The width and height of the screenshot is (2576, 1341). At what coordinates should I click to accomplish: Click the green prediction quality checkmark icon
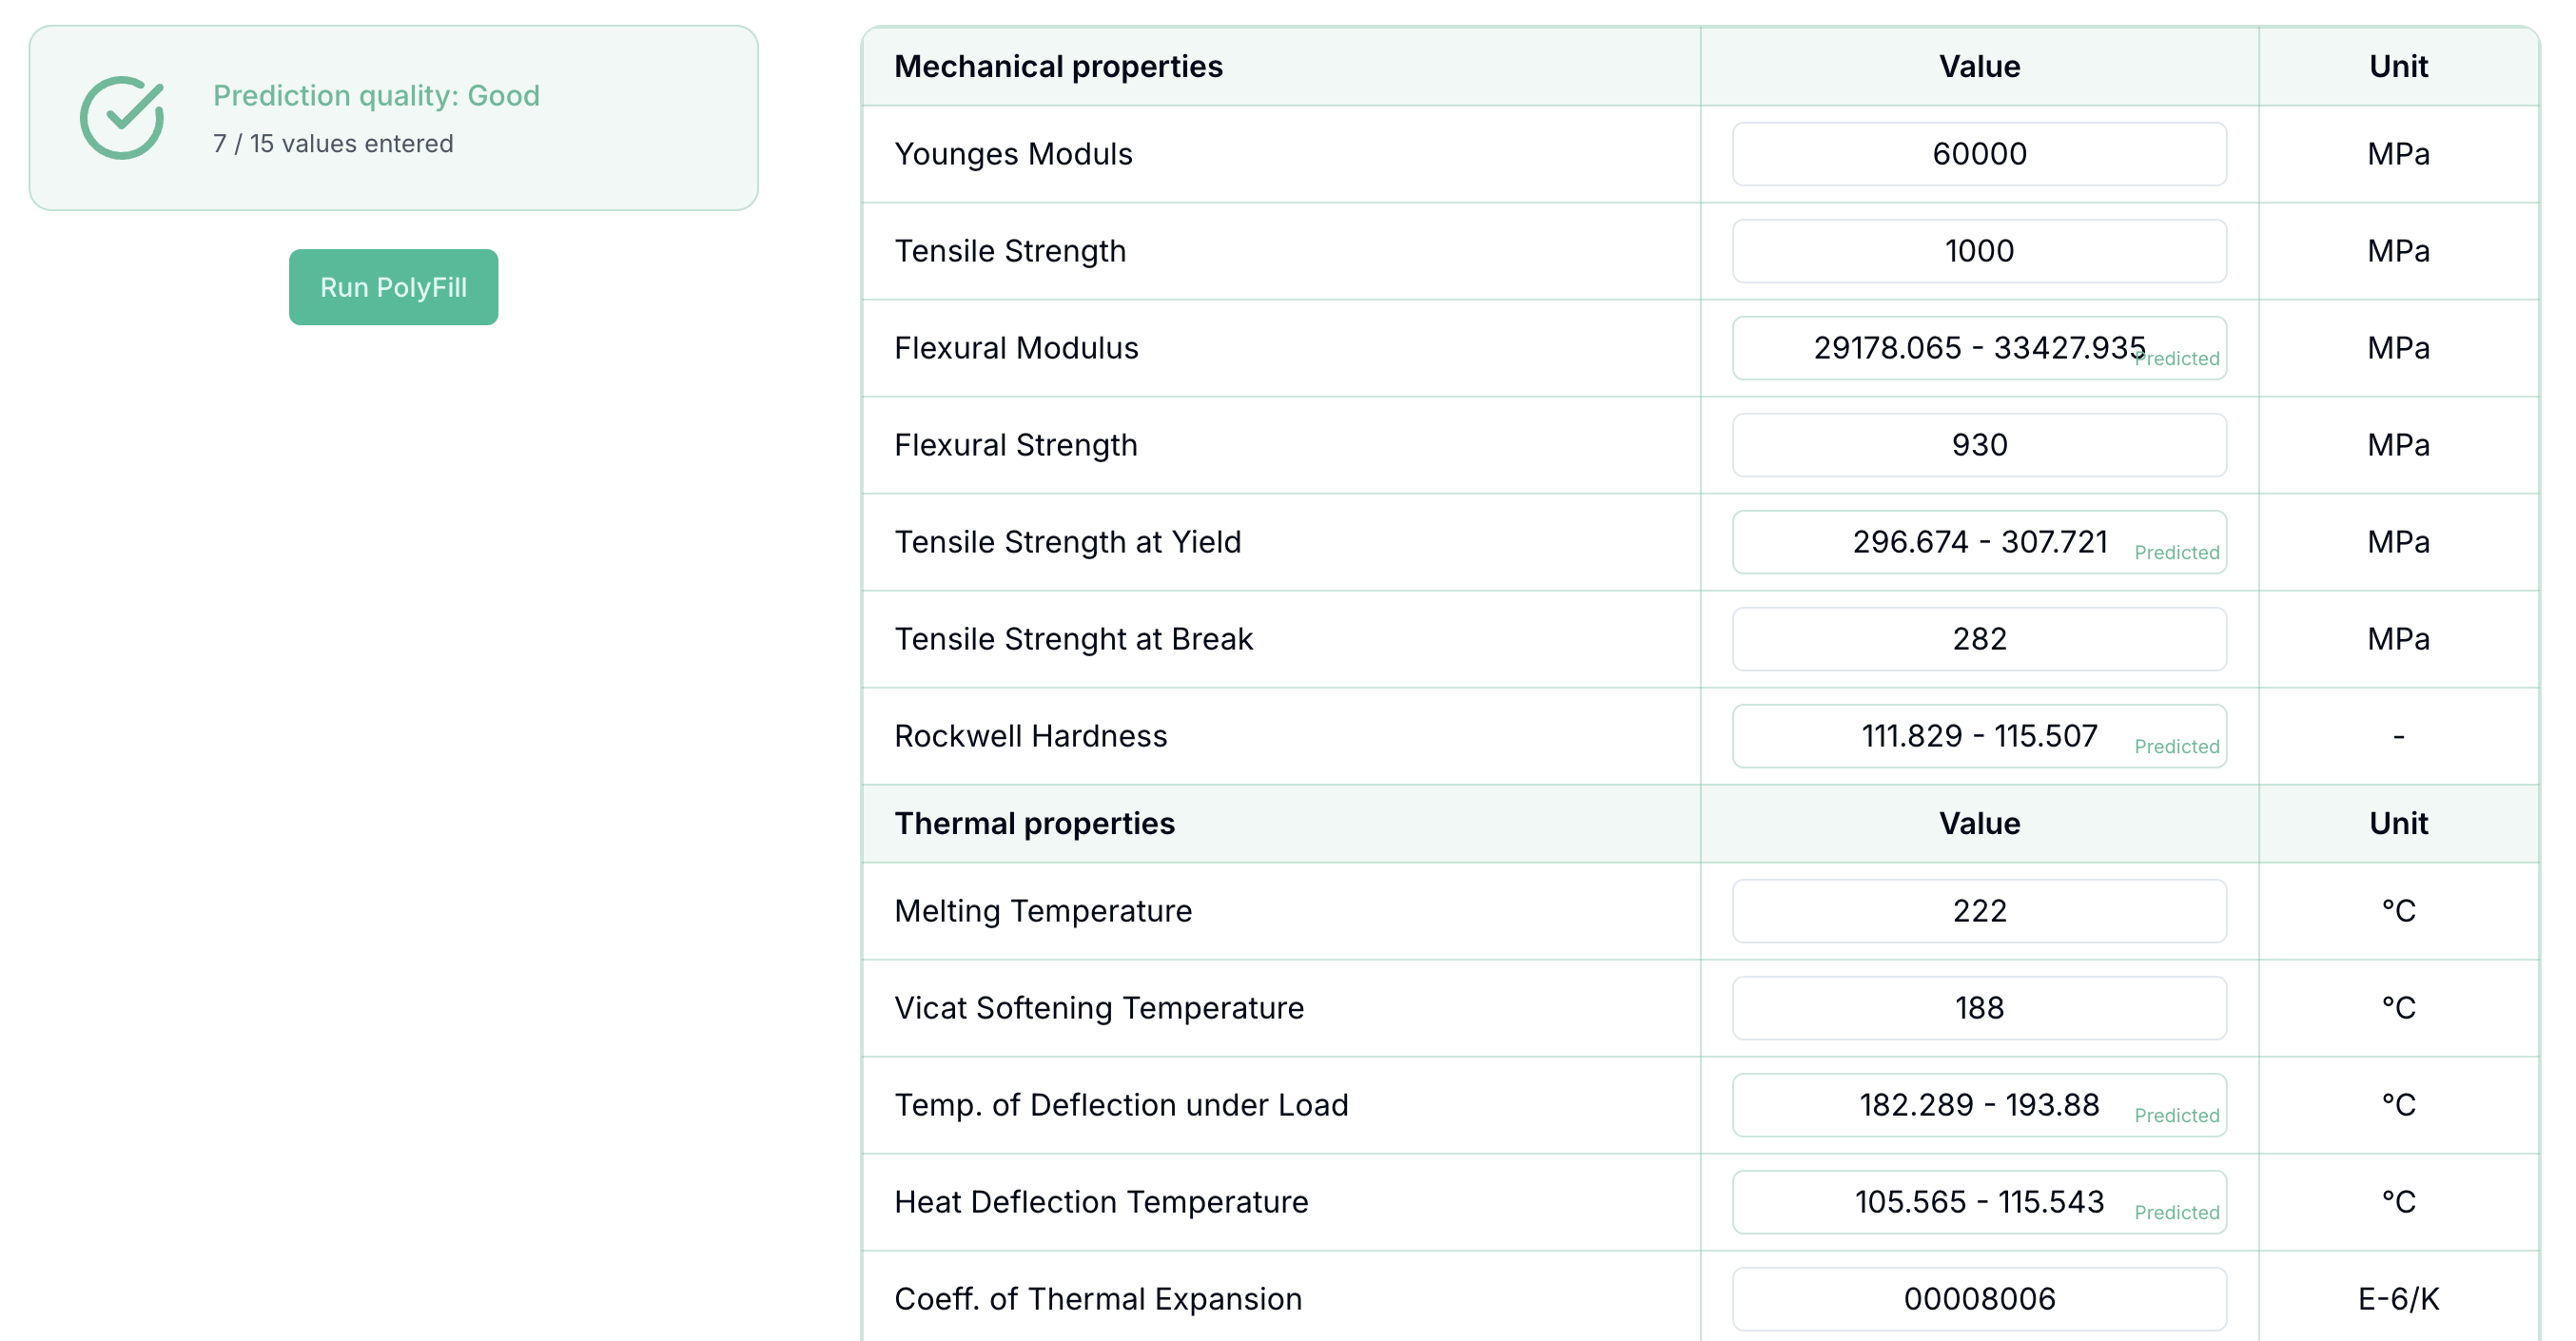pyautogui.click(x=122, y=117)
